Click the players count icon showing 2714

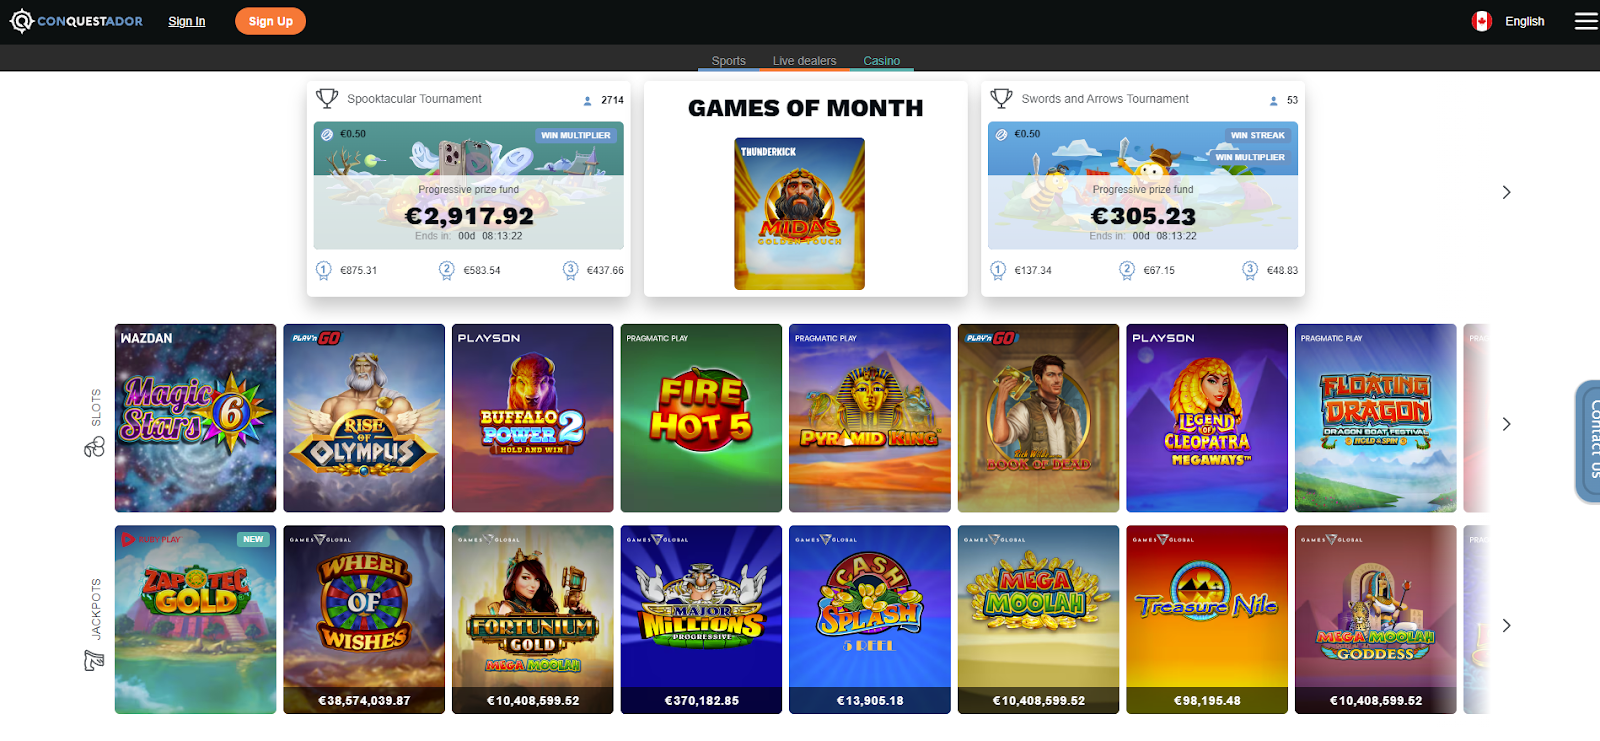[x=587, y=101]
